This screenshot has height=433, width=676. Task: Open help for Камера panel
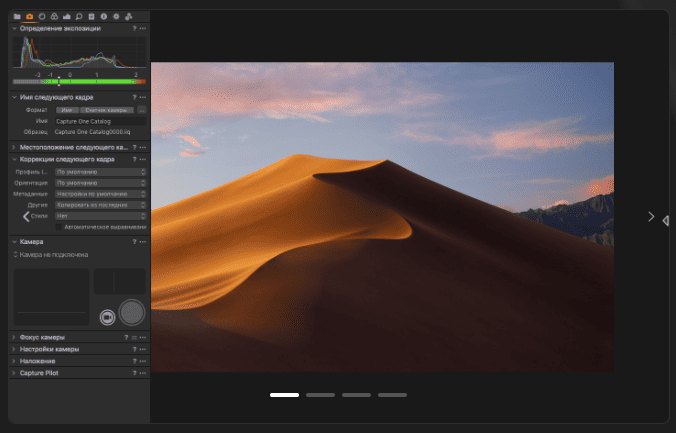coord(134,242)
